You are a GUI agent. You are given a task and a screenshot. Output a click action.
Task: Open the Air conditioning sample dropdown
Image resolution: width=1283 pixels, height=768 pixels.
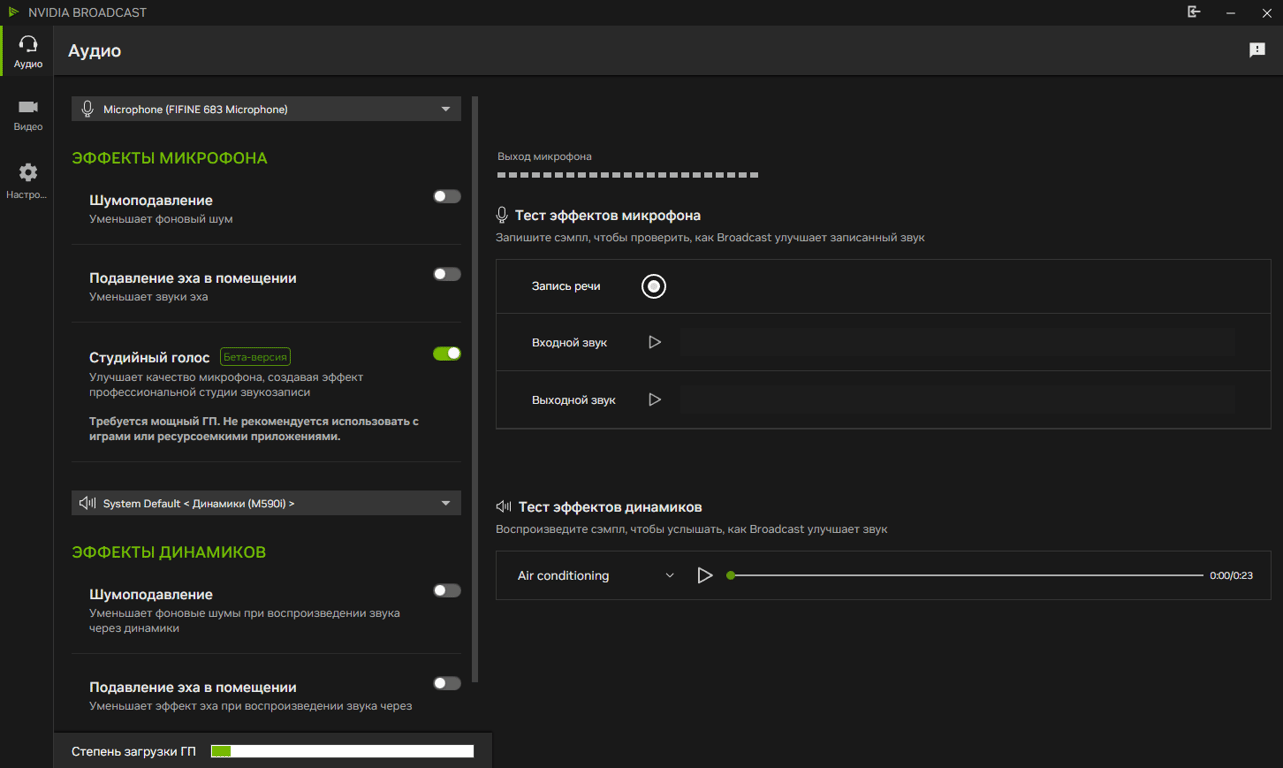coord(594,575)
